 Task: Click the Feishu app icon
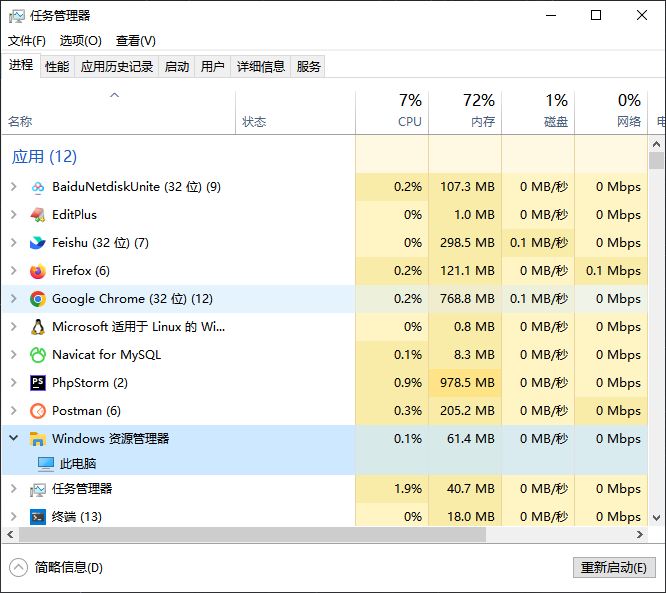(38, 243)
